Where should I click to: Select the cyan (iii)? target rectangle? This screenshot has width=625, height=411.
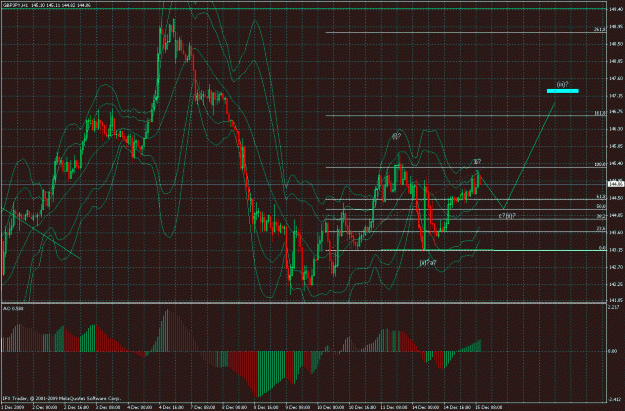[x=562, y=91]
